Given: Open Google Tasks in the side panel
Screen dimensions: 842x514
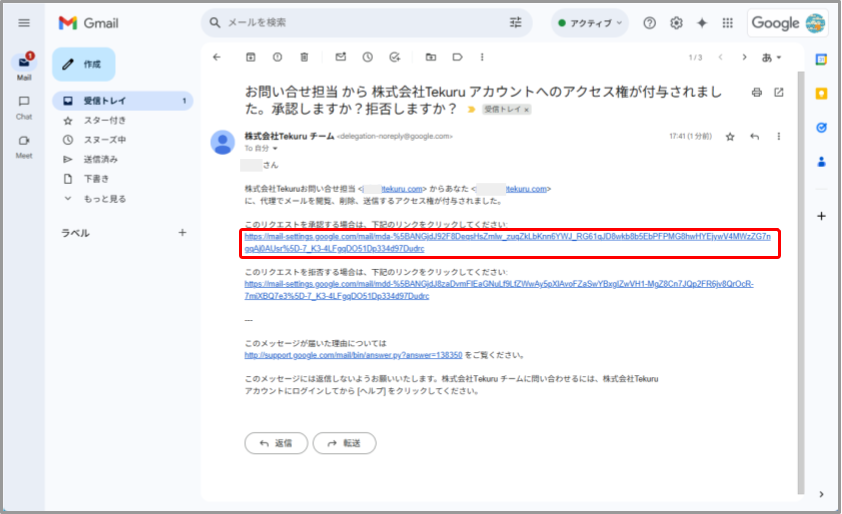Looking at the screenshot, I should 821,128.
